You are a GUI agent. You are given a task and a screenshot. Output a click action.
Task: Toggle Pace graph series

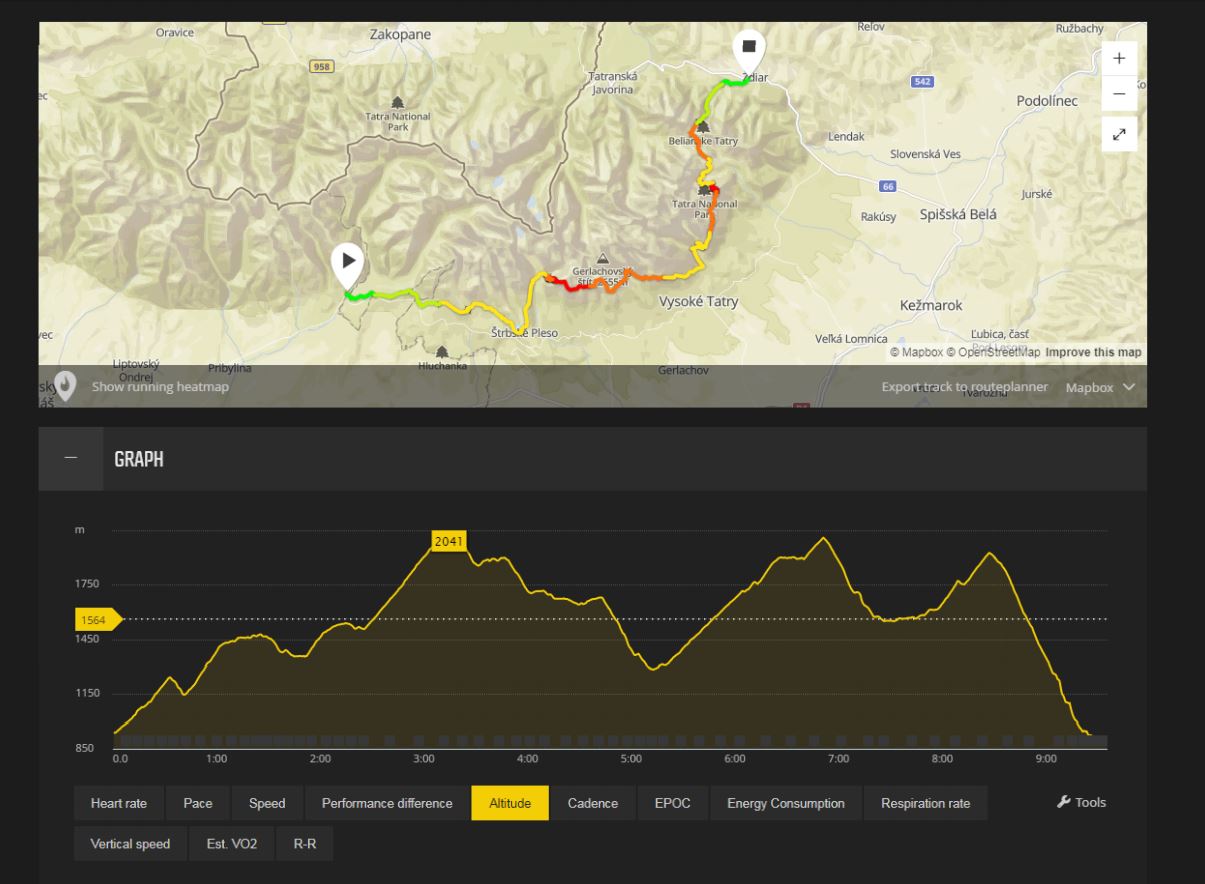pyautogui.click(x=197, y=803)
